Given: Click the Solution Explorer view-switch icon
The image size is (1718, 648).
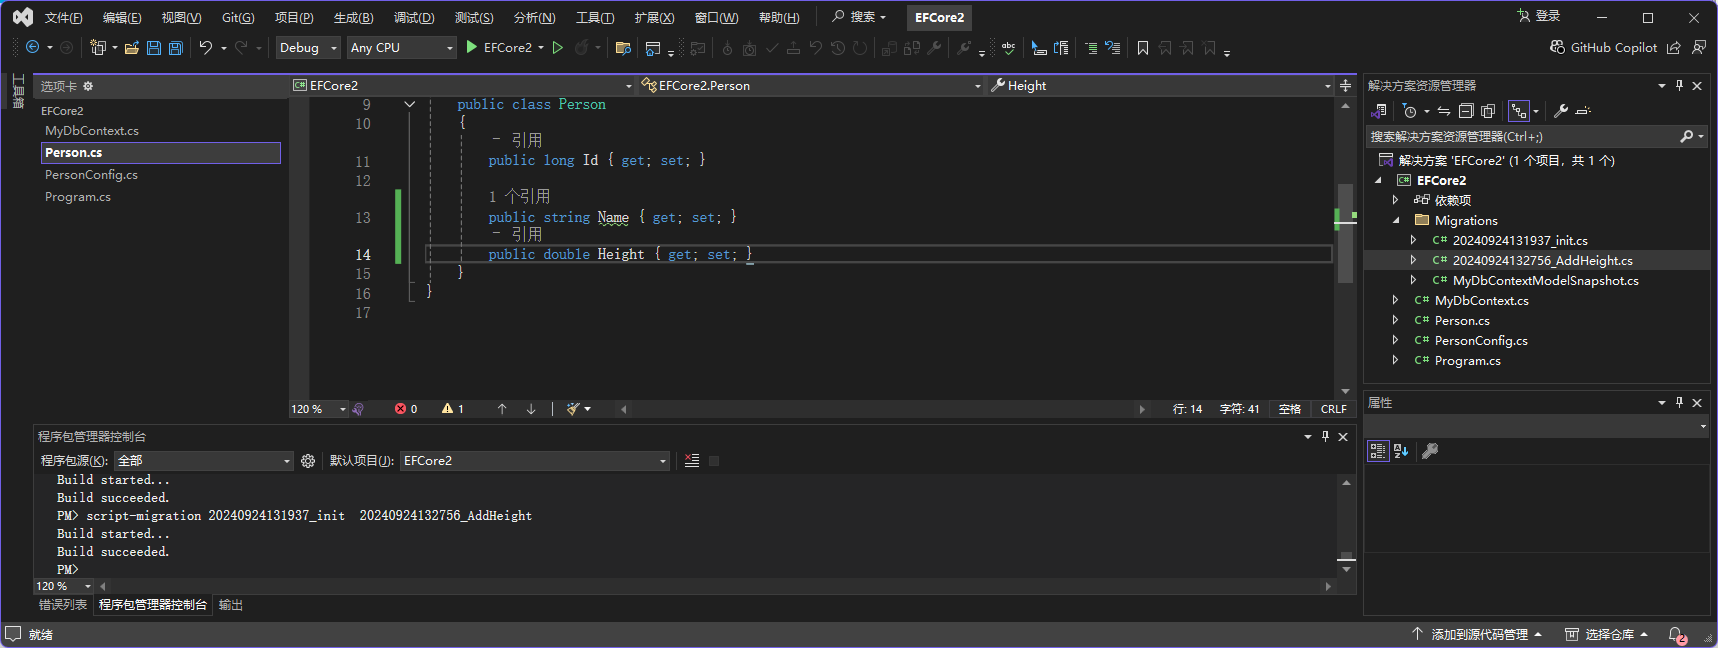Looking at the screenshot, I should click(x=1379, y=111).
